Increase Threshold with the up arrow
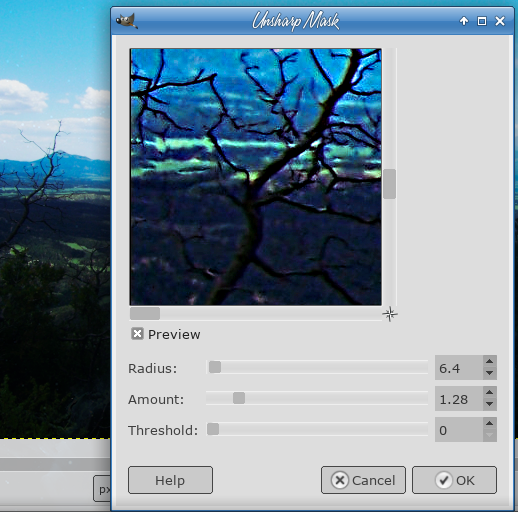 489,423
